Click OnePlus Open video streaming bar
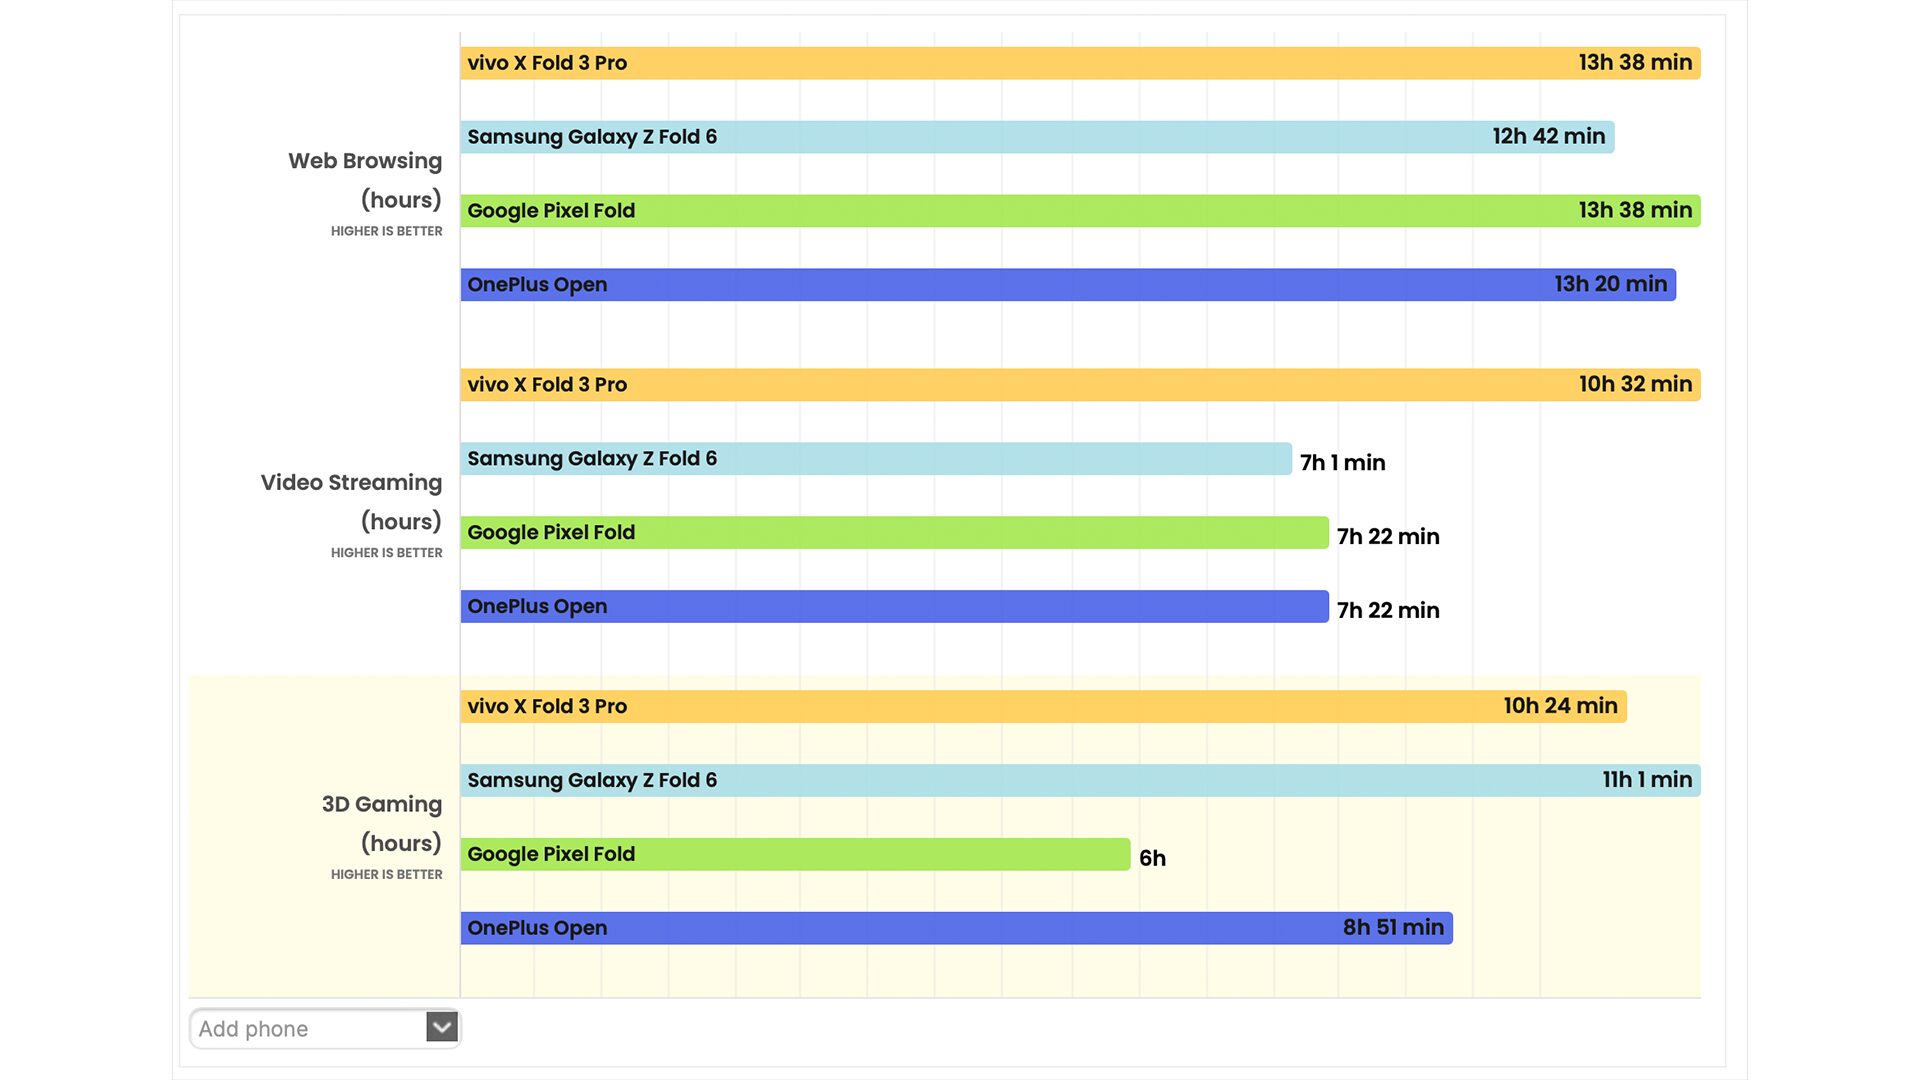 (x=894, y=607)
